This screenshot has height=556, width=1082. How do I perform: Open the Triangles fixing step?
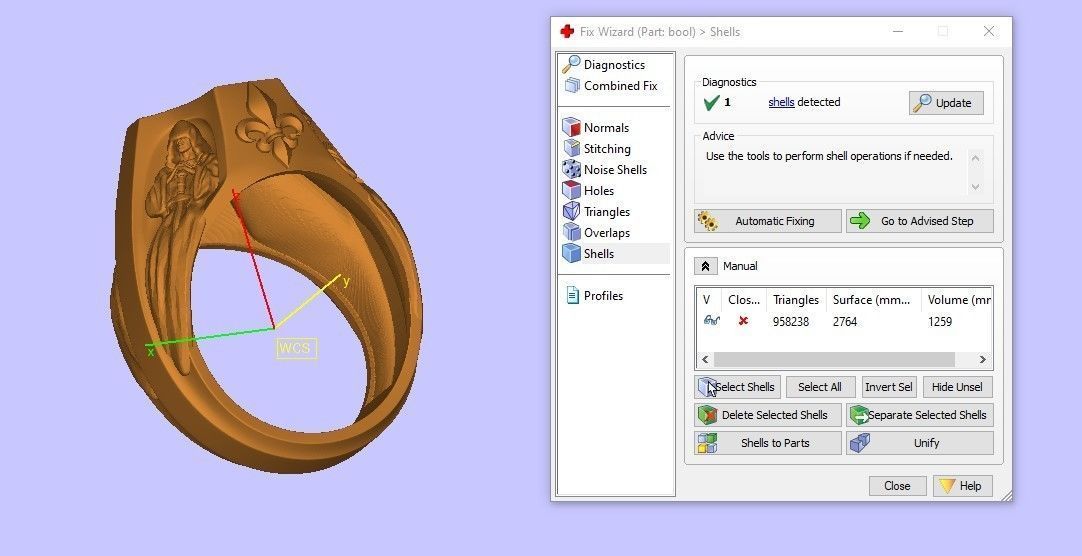pos(607,212)
